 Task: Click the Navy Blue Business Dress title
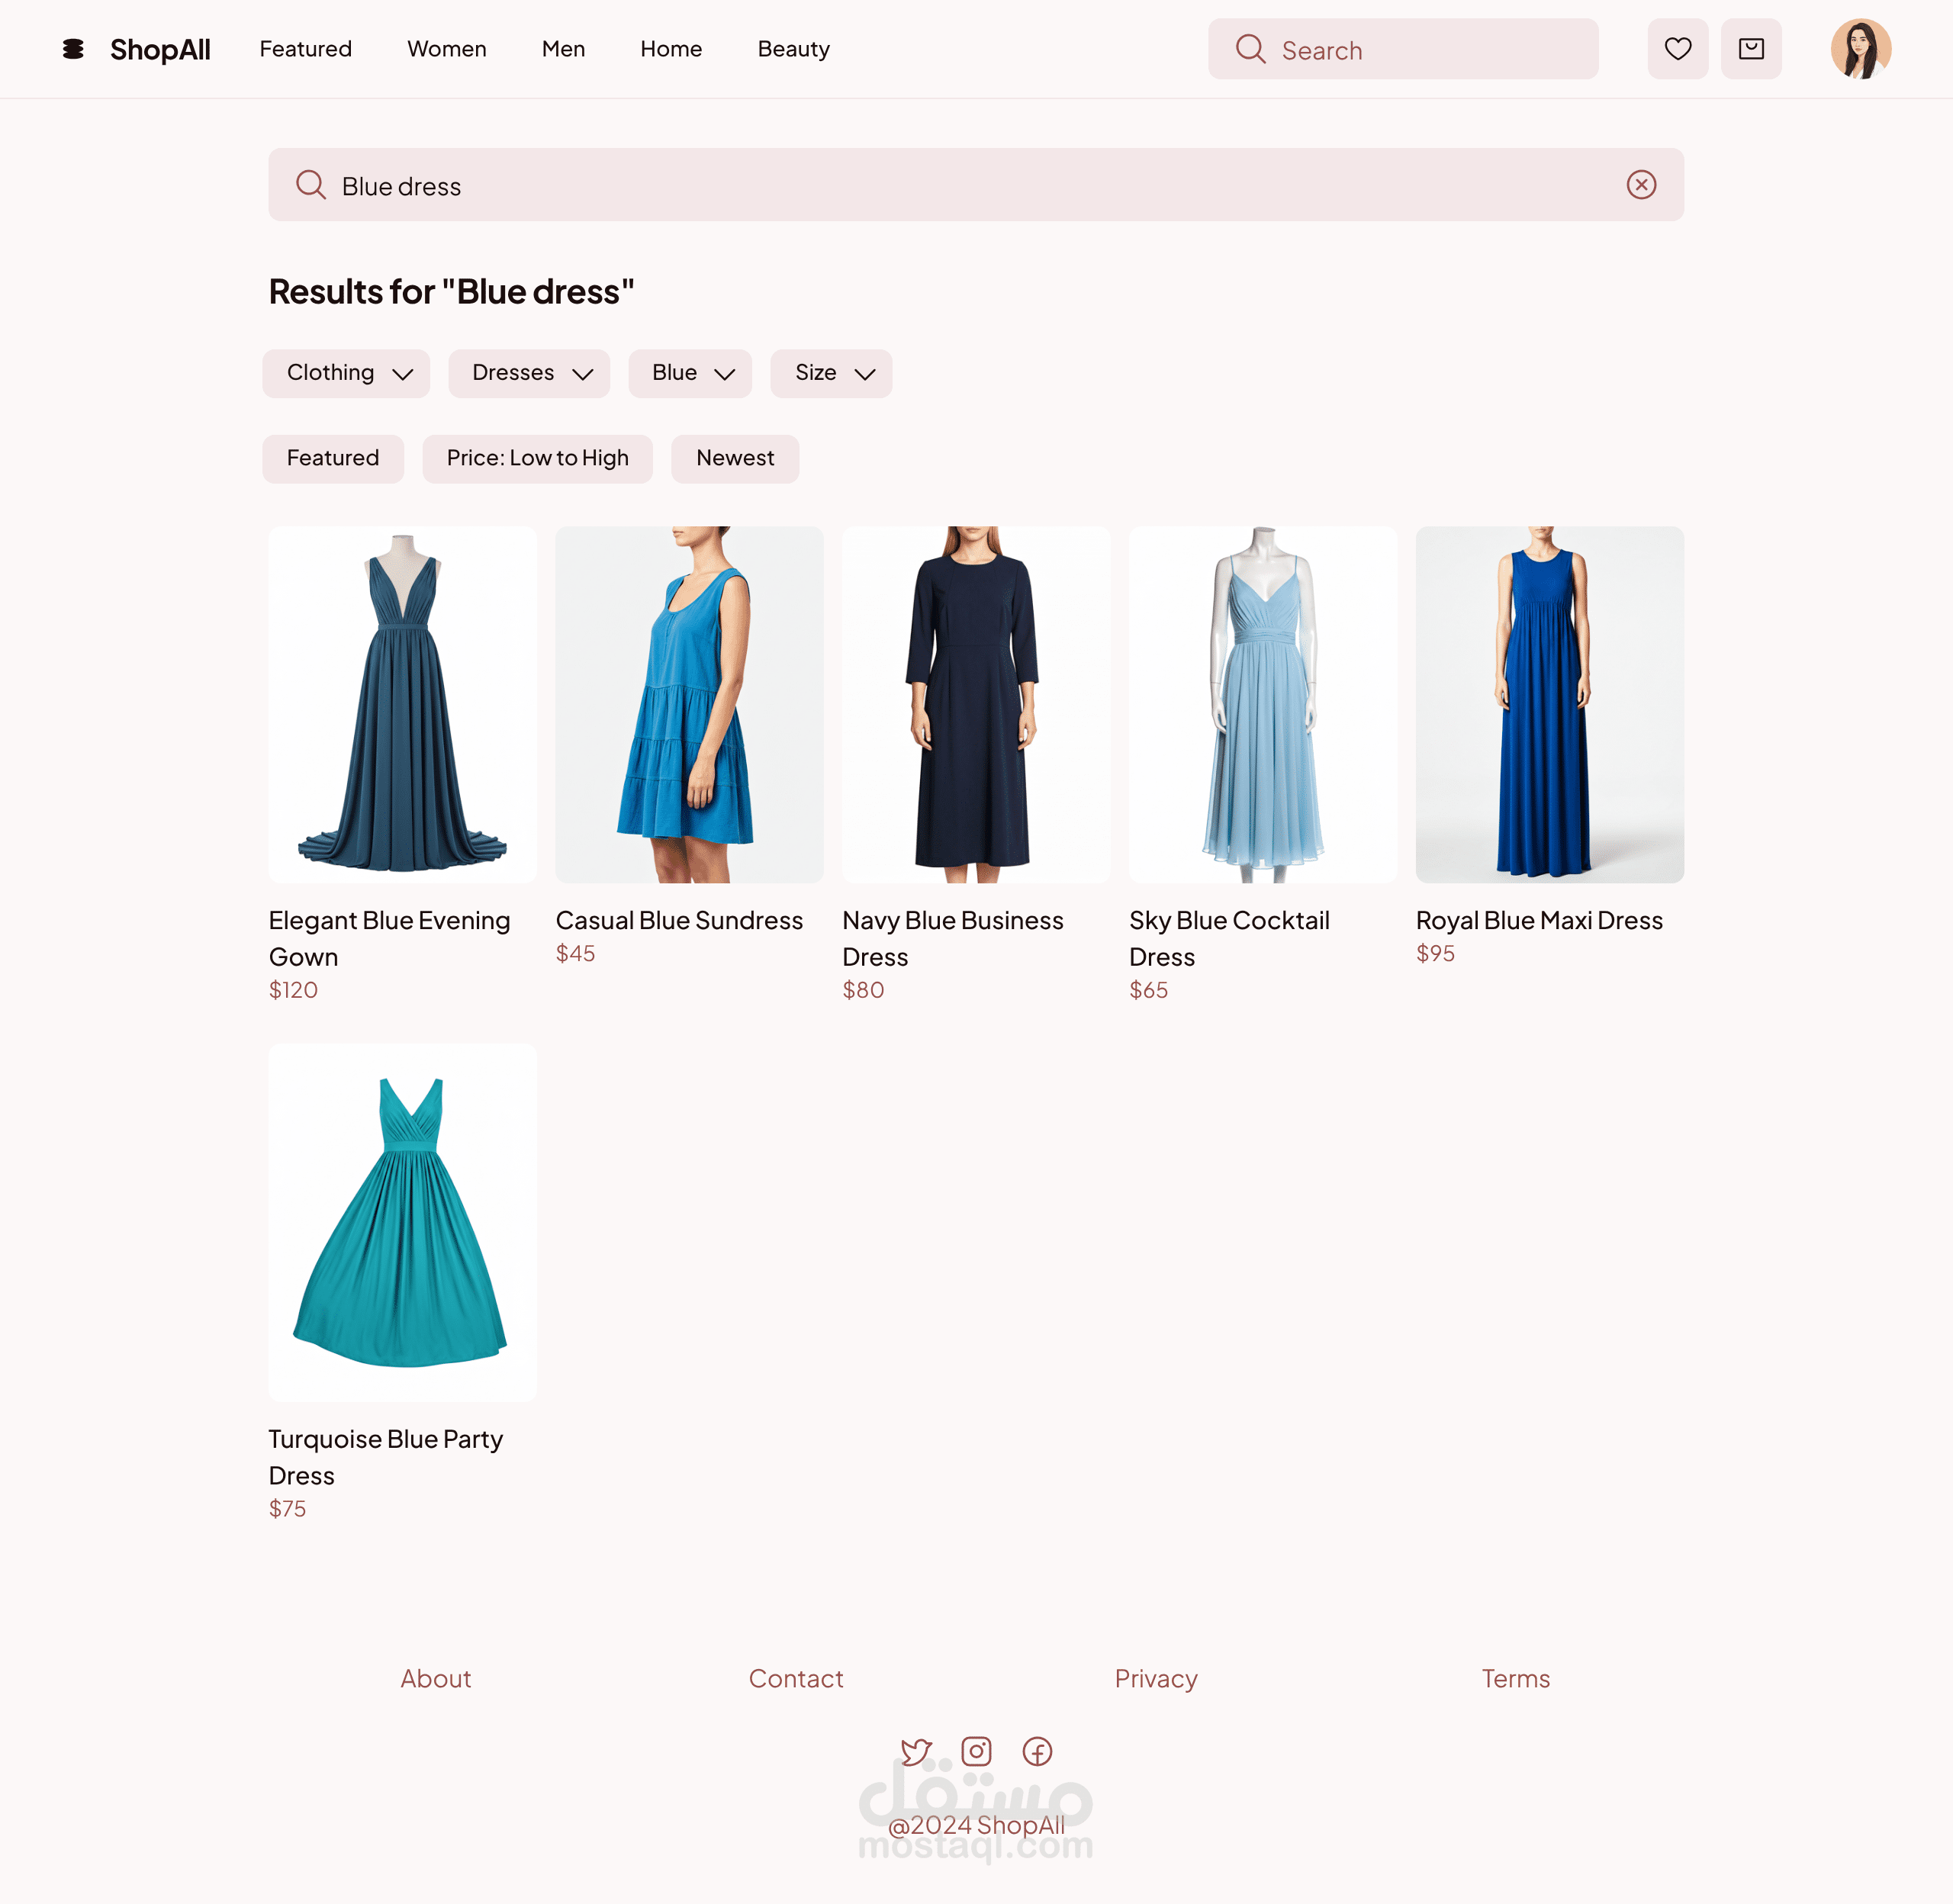[953, 938]
